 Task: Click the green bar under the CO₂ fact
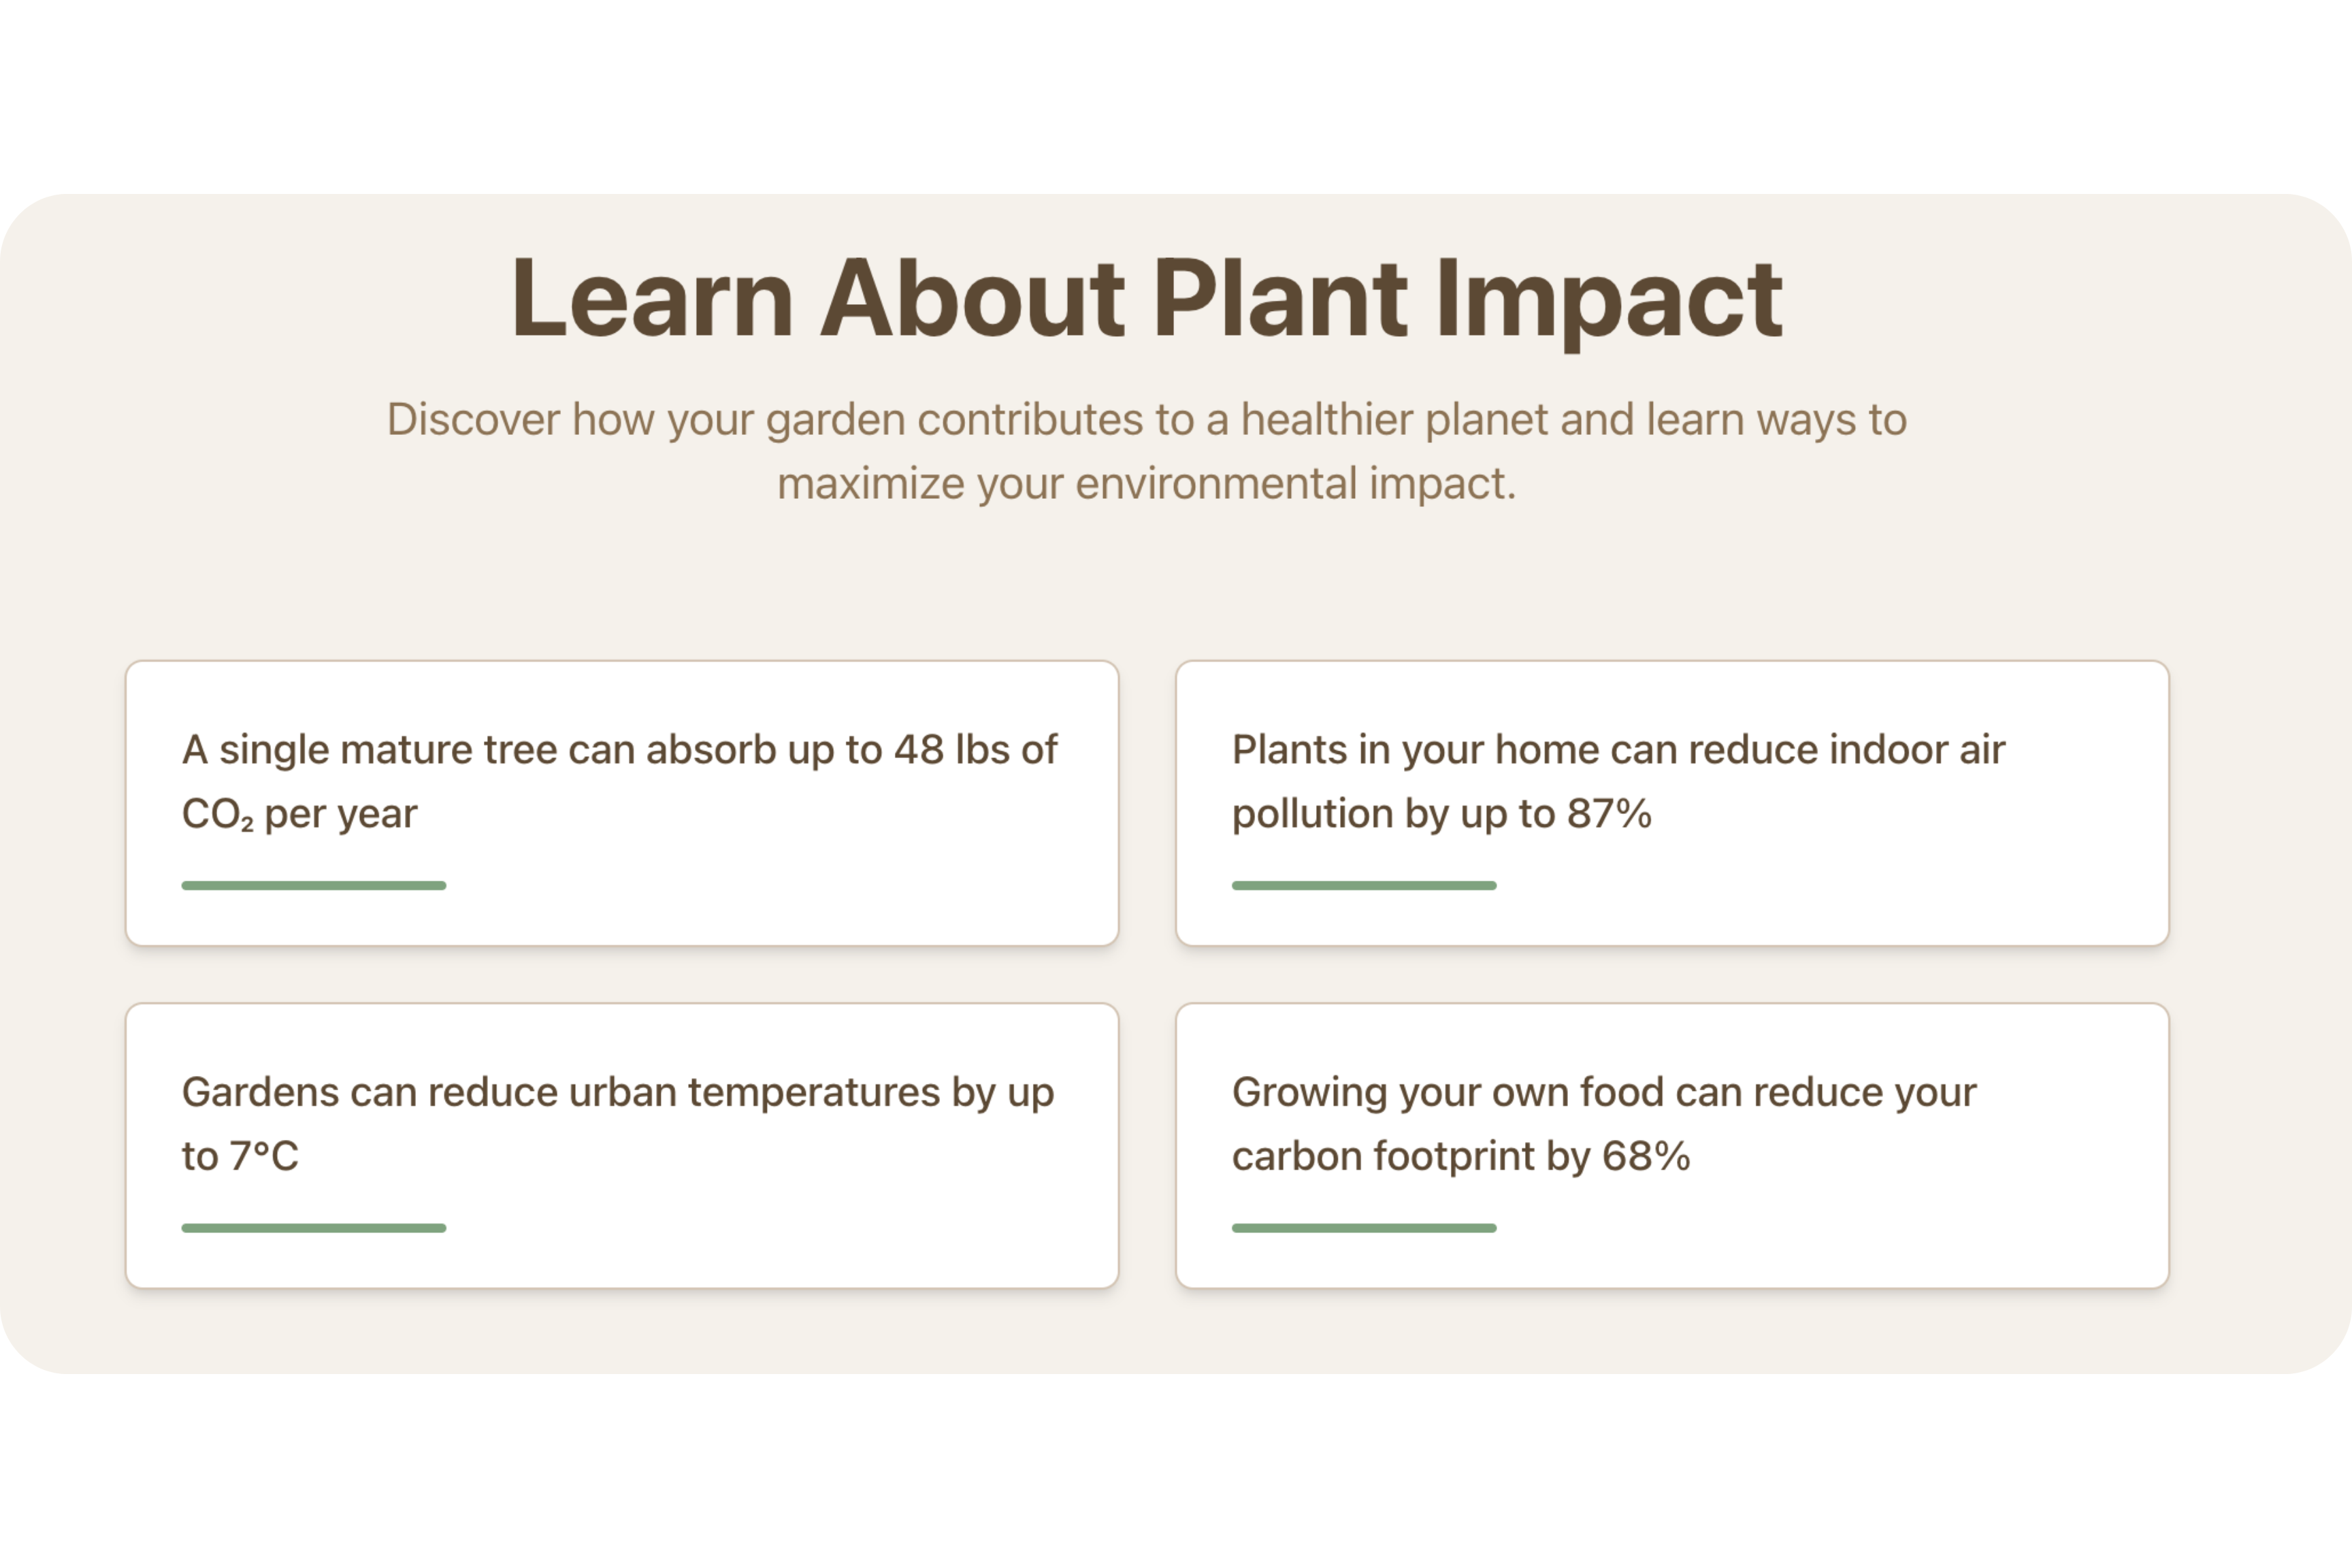(314, 885)
